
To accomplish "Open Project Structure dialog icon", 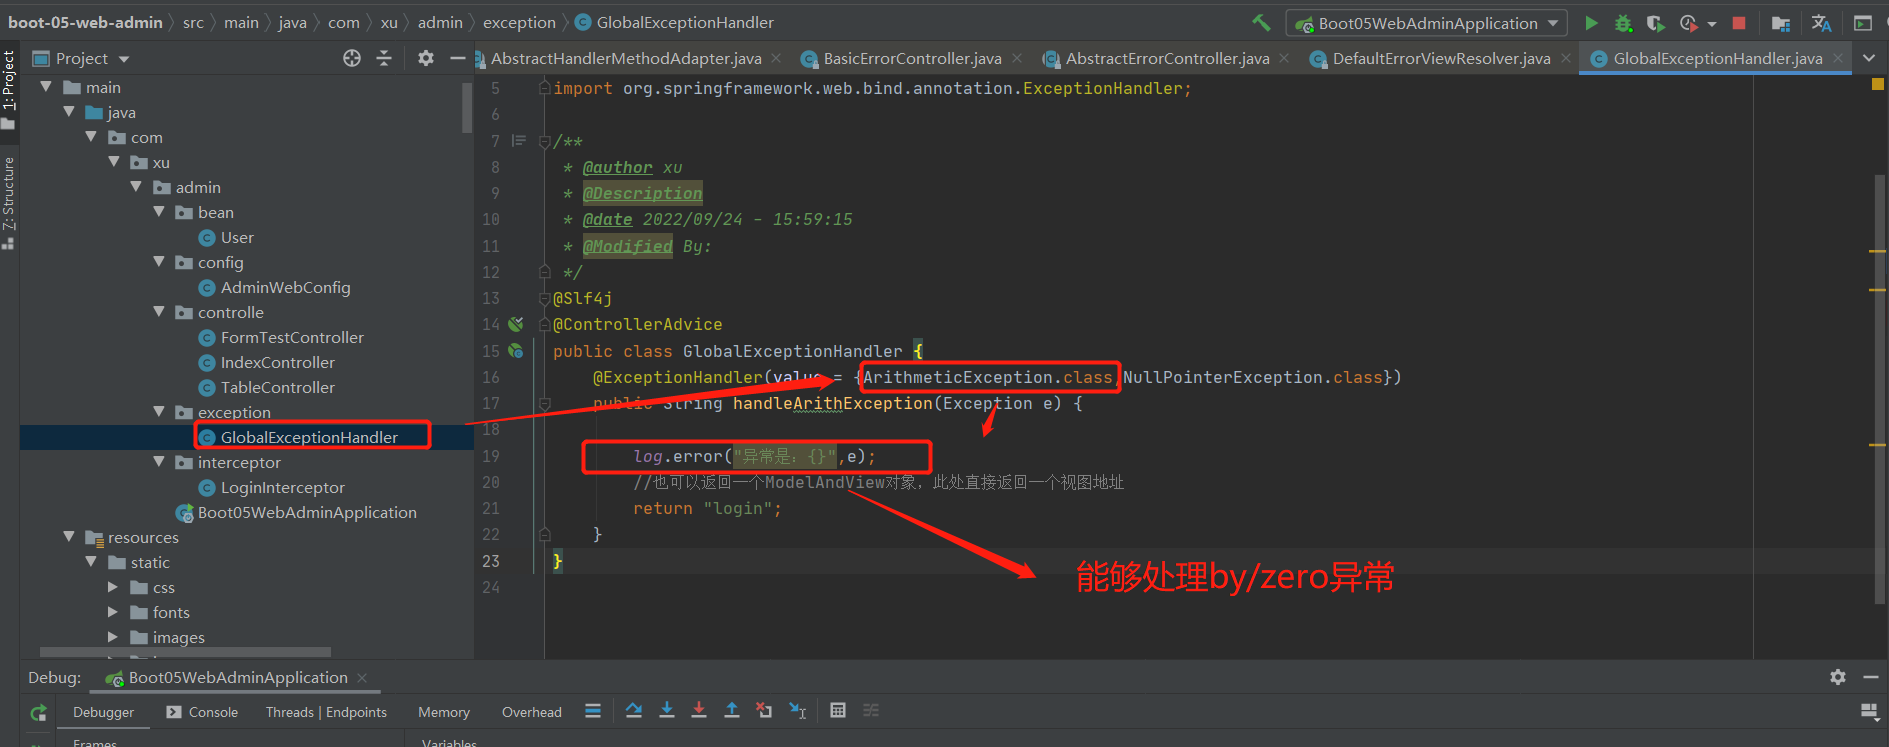I will [x=1781, y=22].
